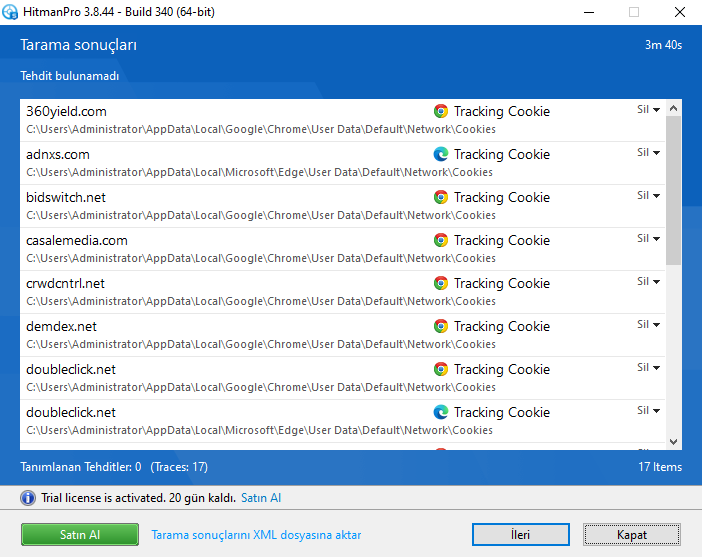702x557 pixels.
Task: Click the Chrome icon in the bidswitch.net row
Action: click(x=441, y=197)
